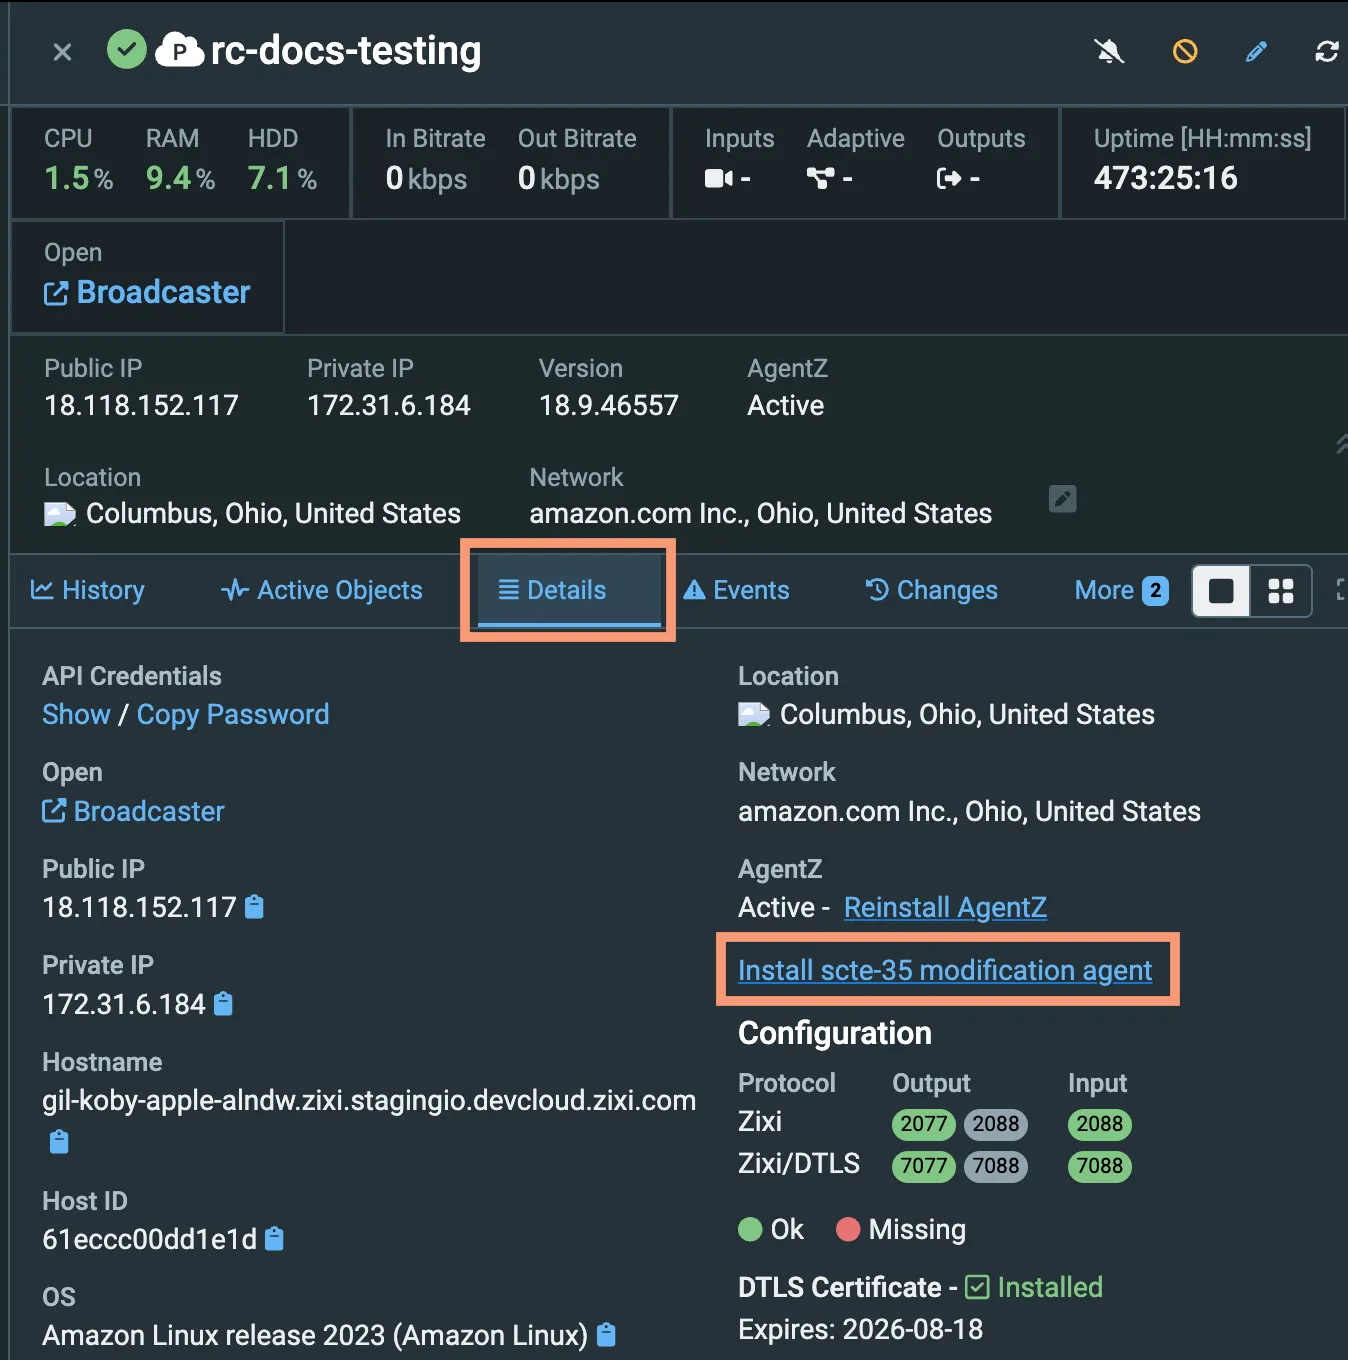This screenshot has width=1348, height=1360.
Task: Copy the Hostname to clipboard
Action: tap(59, 1141)
